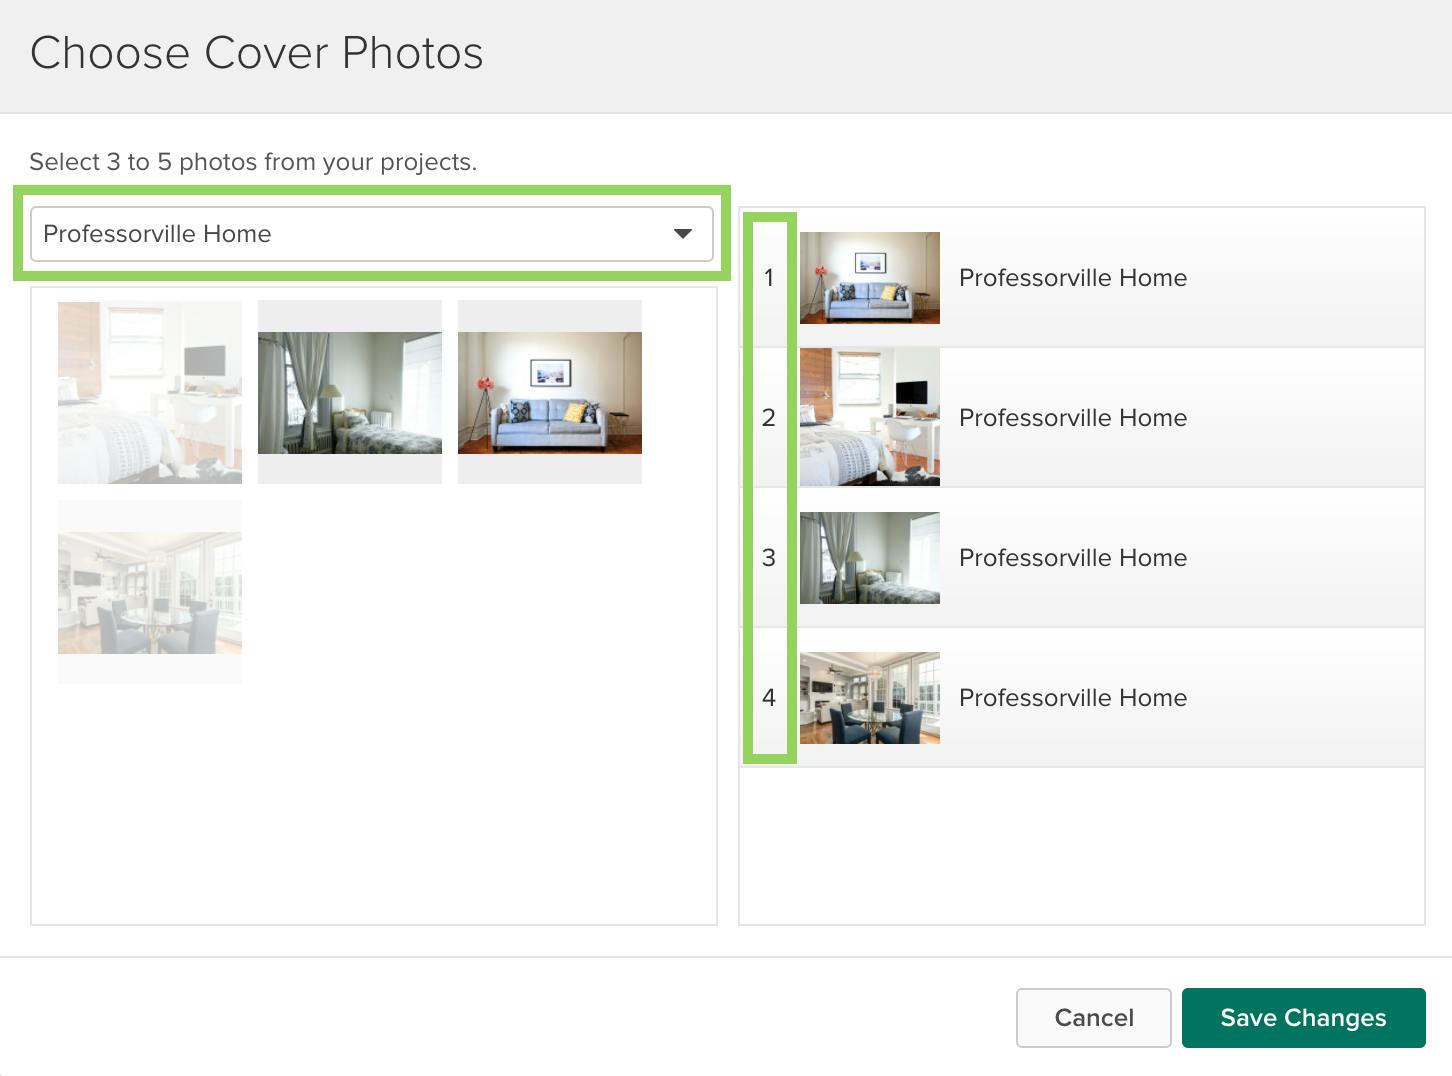Click order number 2 in the selected list
This screenshot has width=1452, height=1076.
pyautogui.click(x=769, y=418)
